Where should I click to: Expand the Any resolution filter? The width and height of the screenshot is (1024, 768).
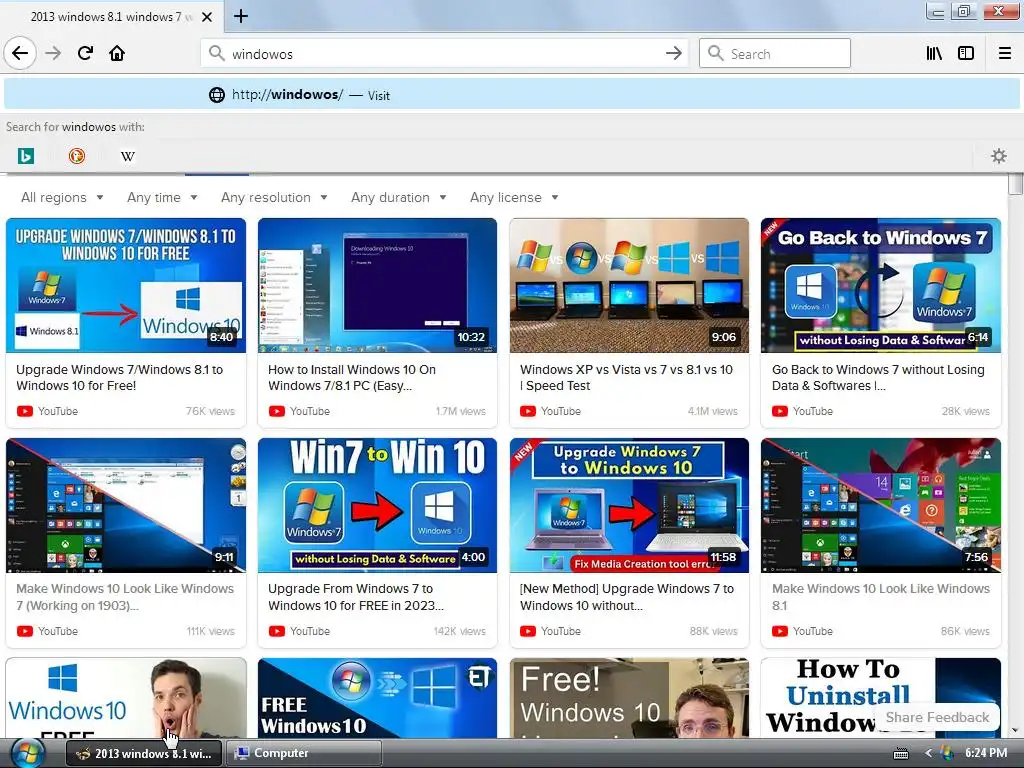tap(274, 197)
